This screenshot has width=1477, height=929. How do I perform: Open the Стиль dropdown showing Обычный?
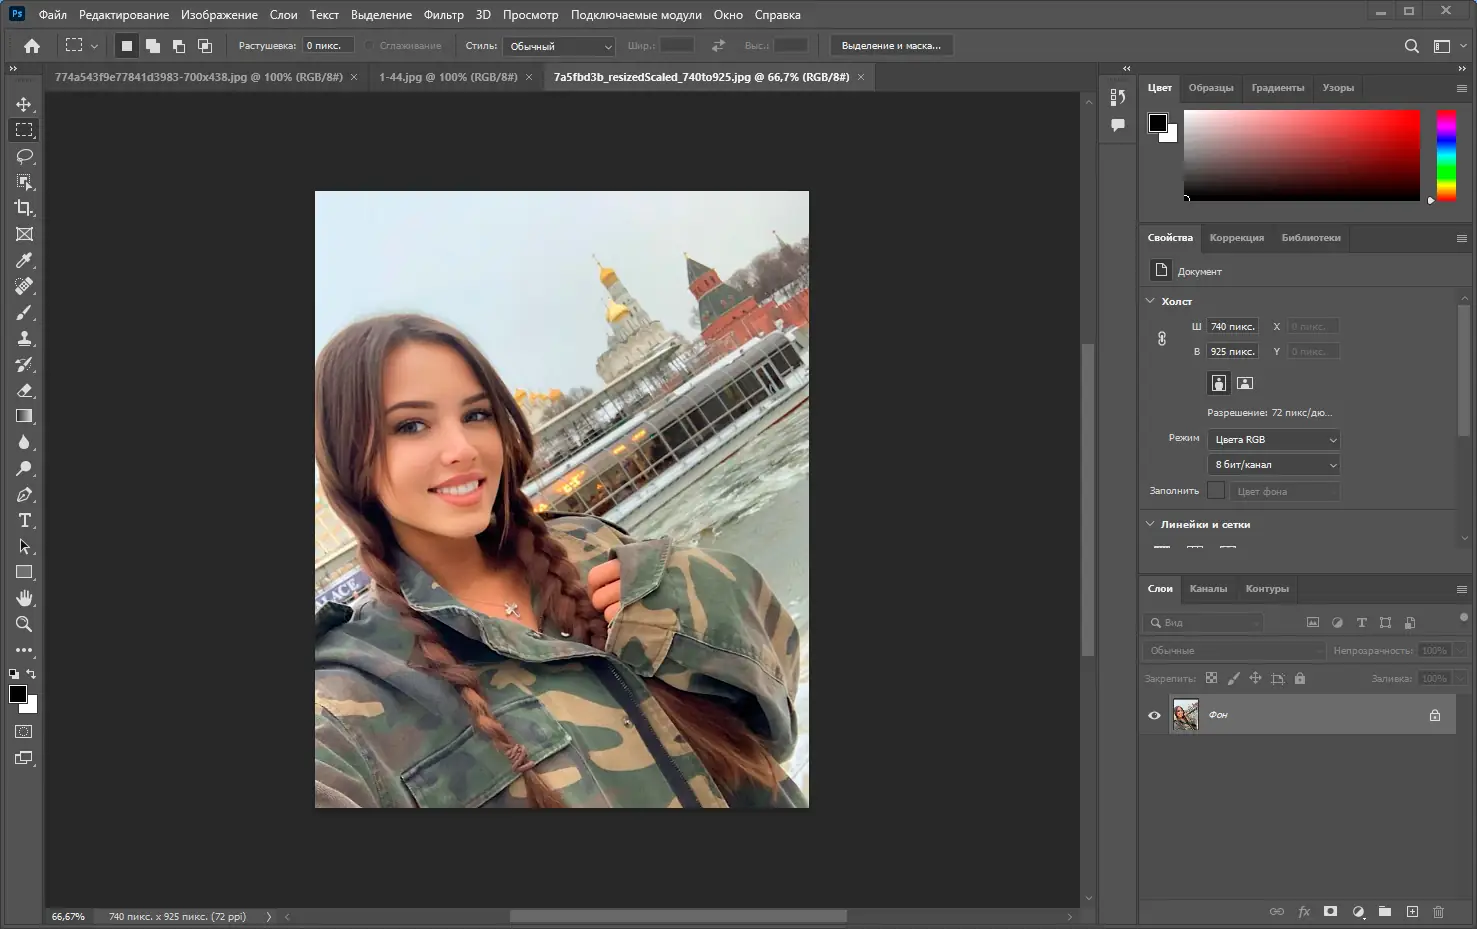click(559, 46)
